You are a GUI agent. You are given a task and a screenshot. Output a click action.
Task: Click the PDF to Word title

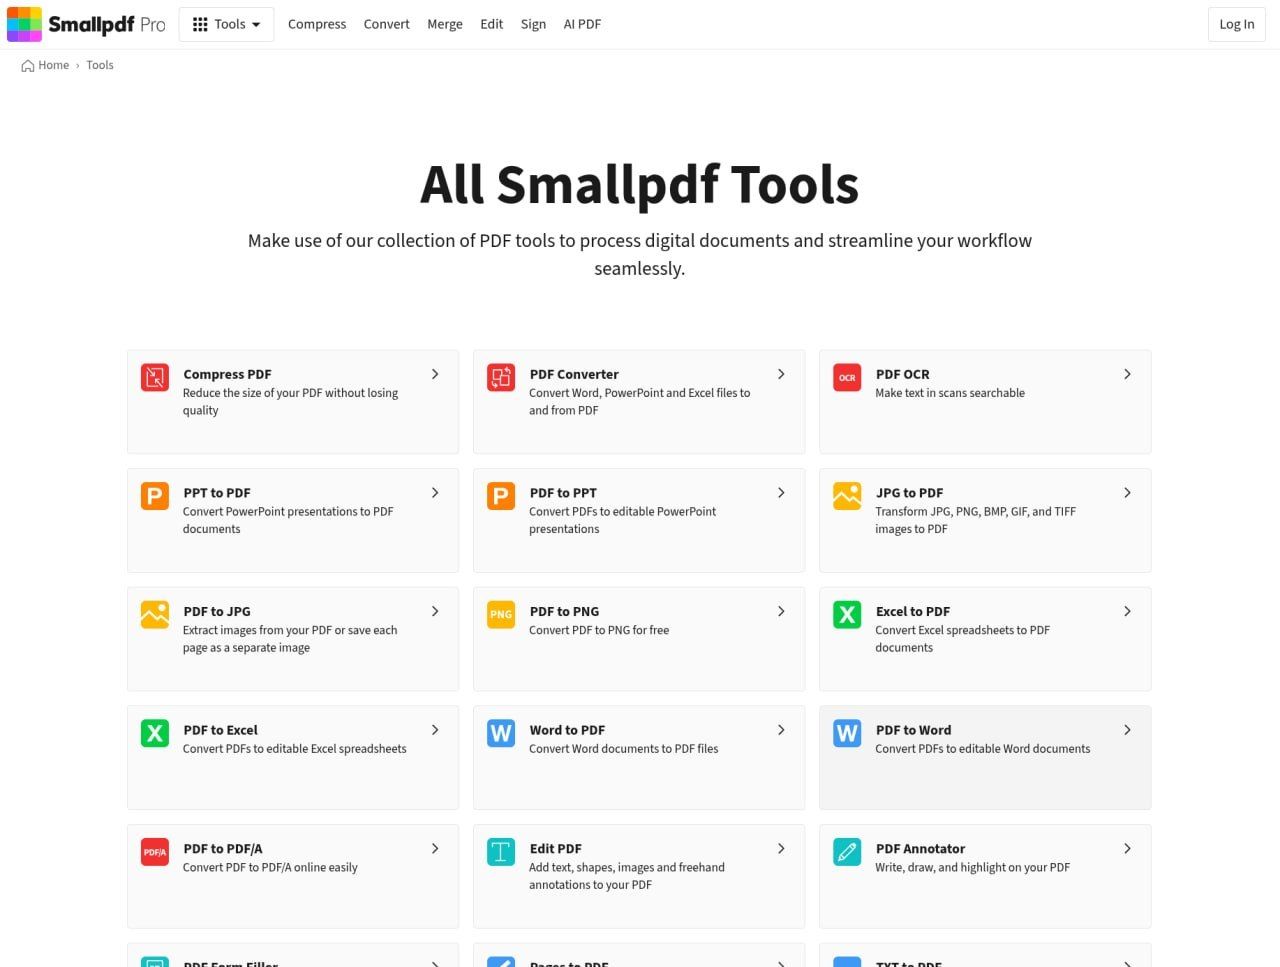tap(913, 730)
